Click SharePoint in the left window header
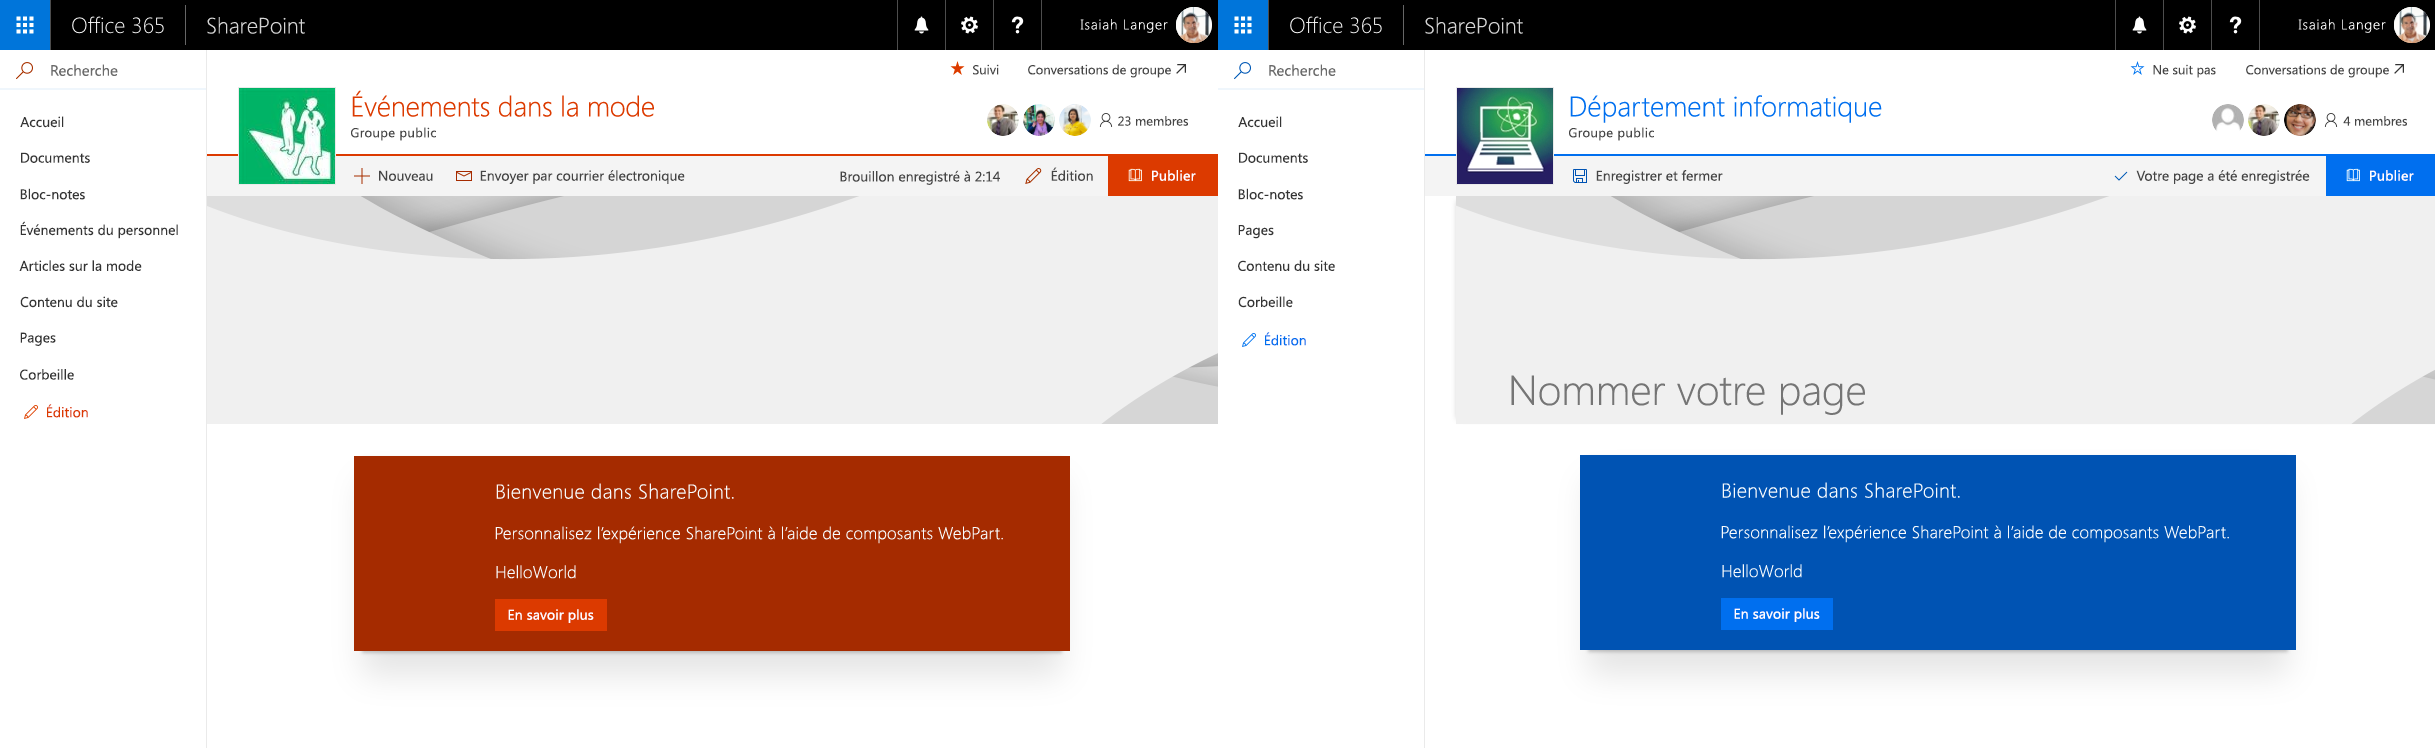 tap(255, 25)
